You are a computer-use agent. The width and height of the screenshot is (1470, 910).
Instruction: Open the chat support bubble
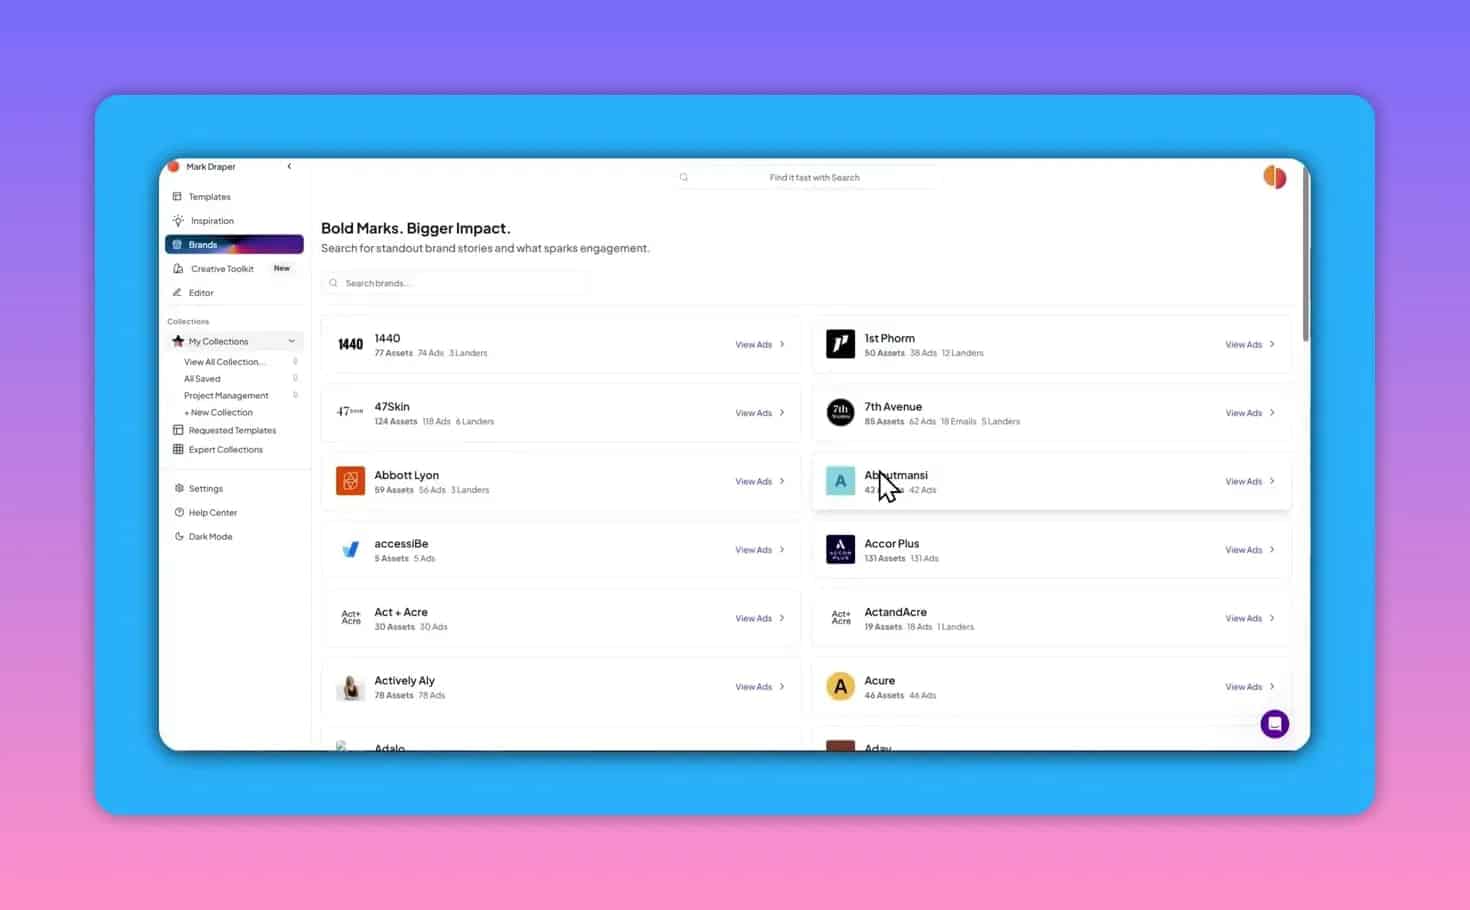(1274, 724)
